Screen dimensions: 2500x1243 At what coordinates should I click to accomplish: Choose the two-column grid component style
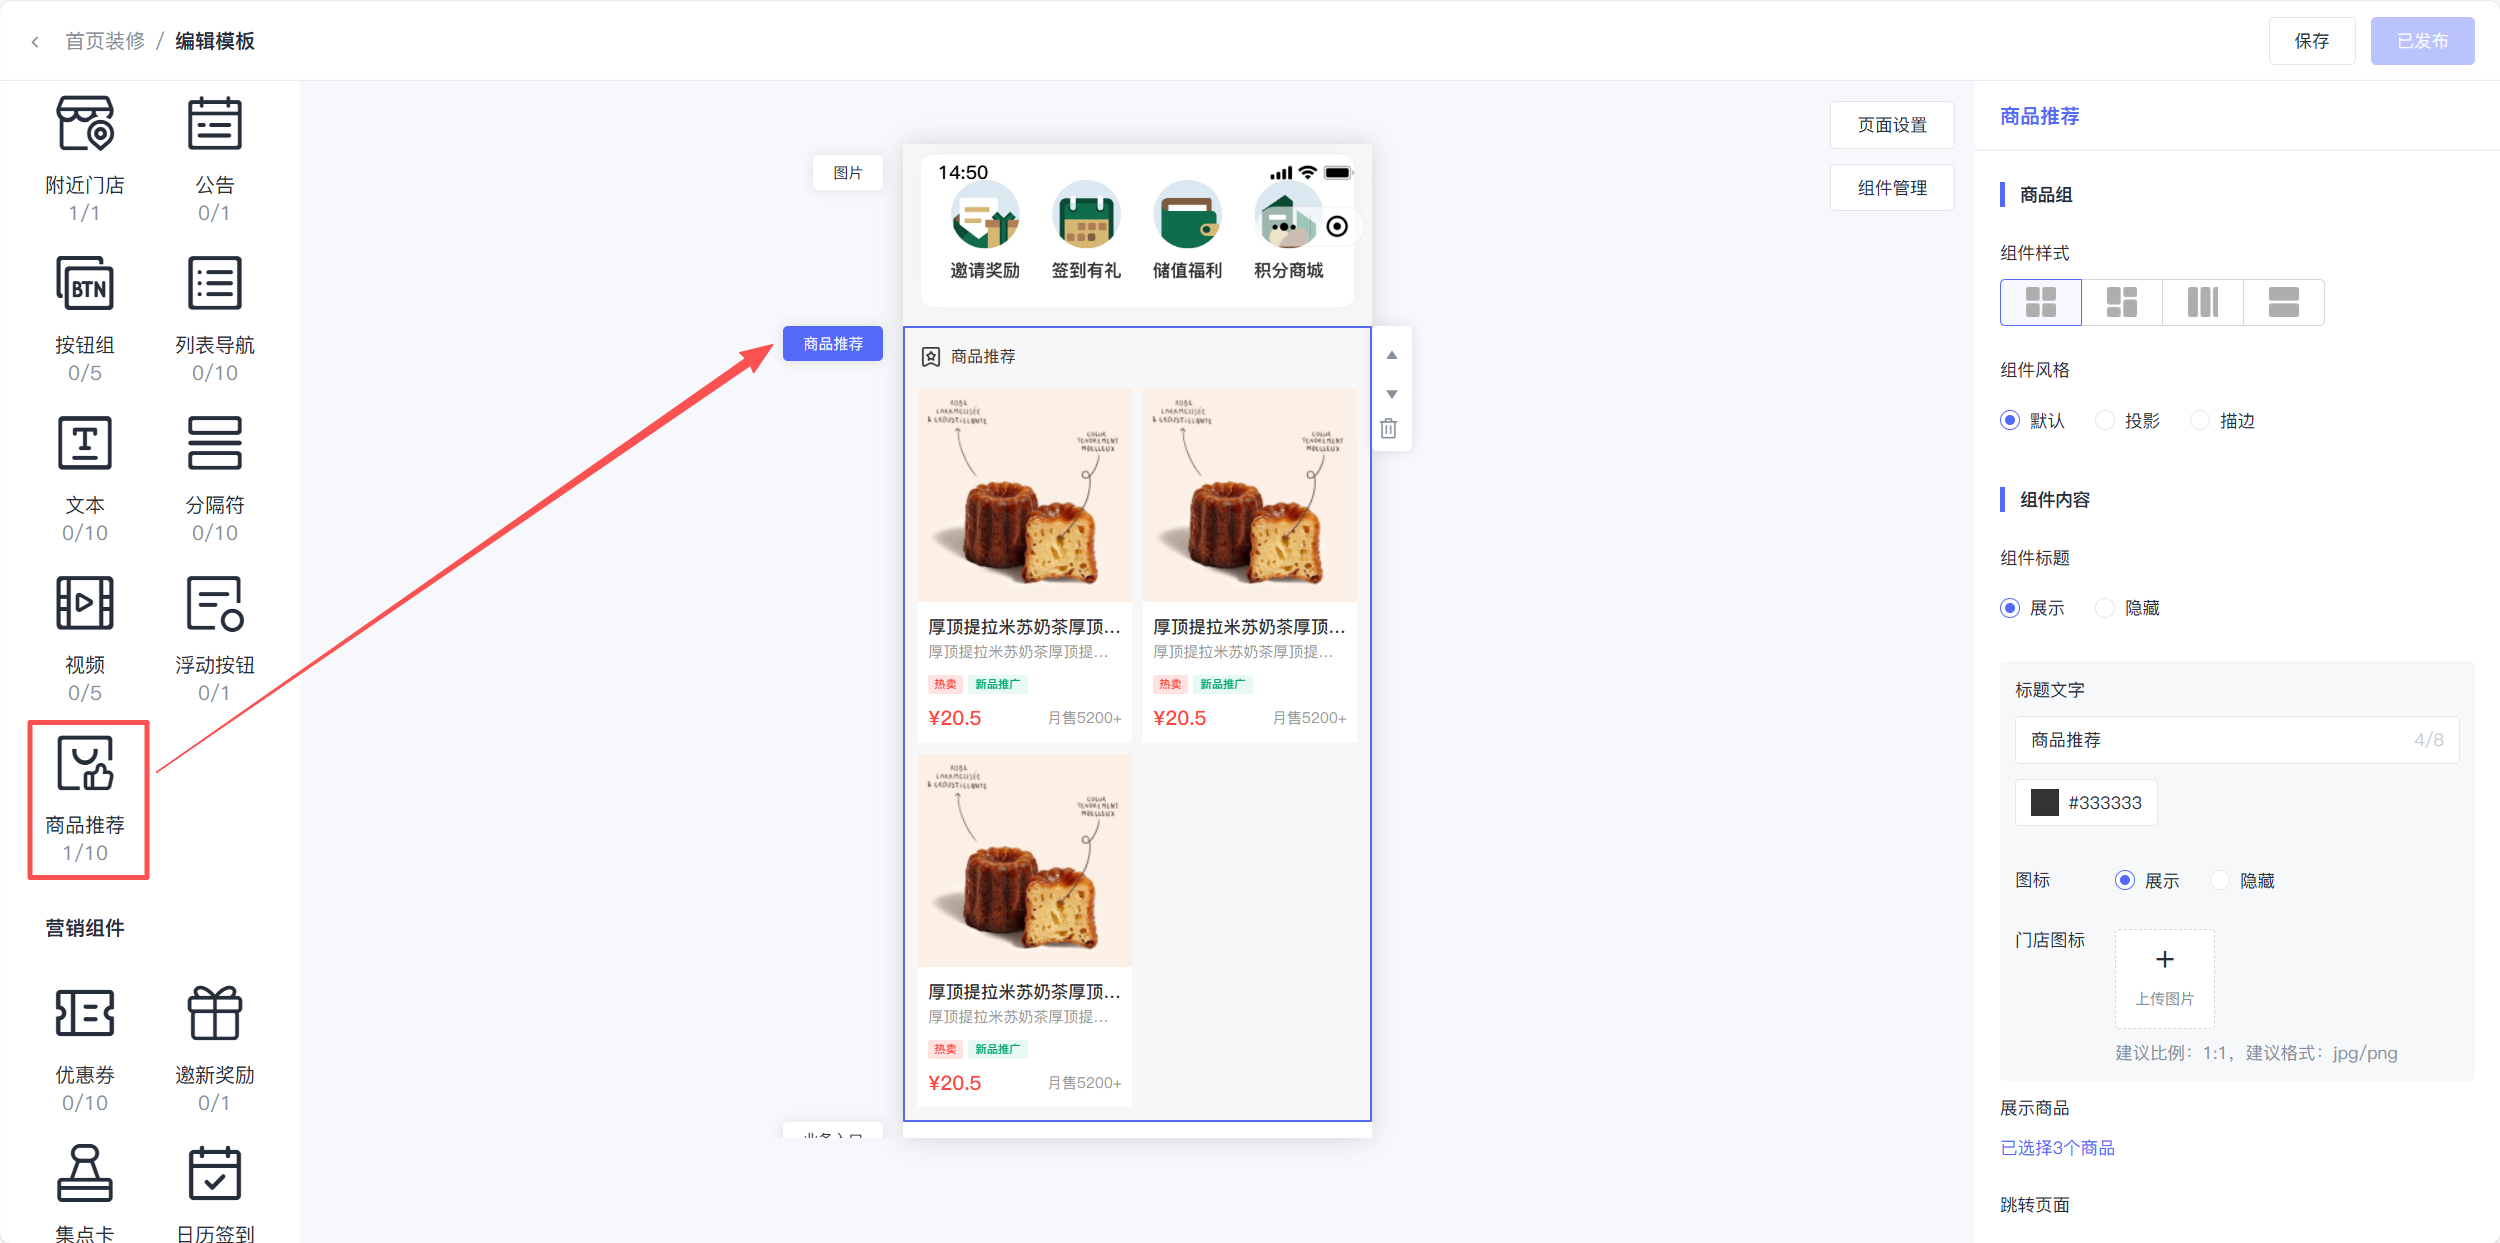[x=2040, y=302]
